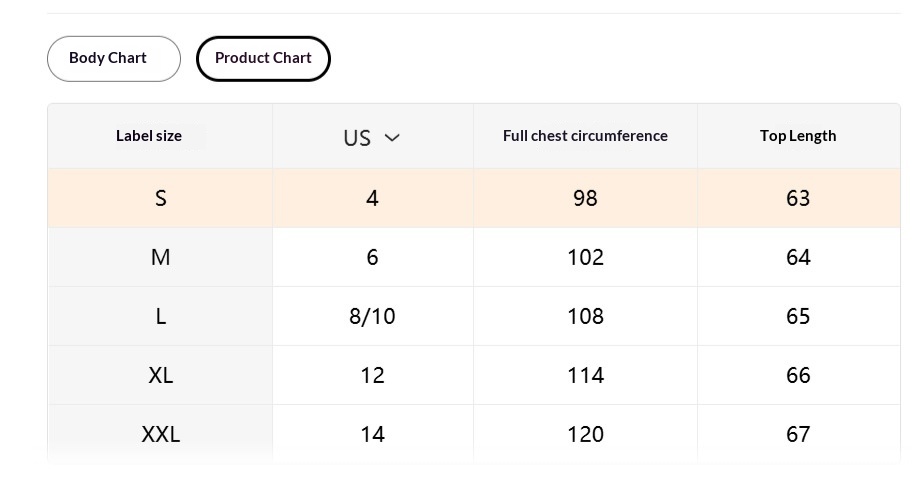Screen dimensions: 912x495
Task: Click US size 14 cell
Action: (372, 434)
